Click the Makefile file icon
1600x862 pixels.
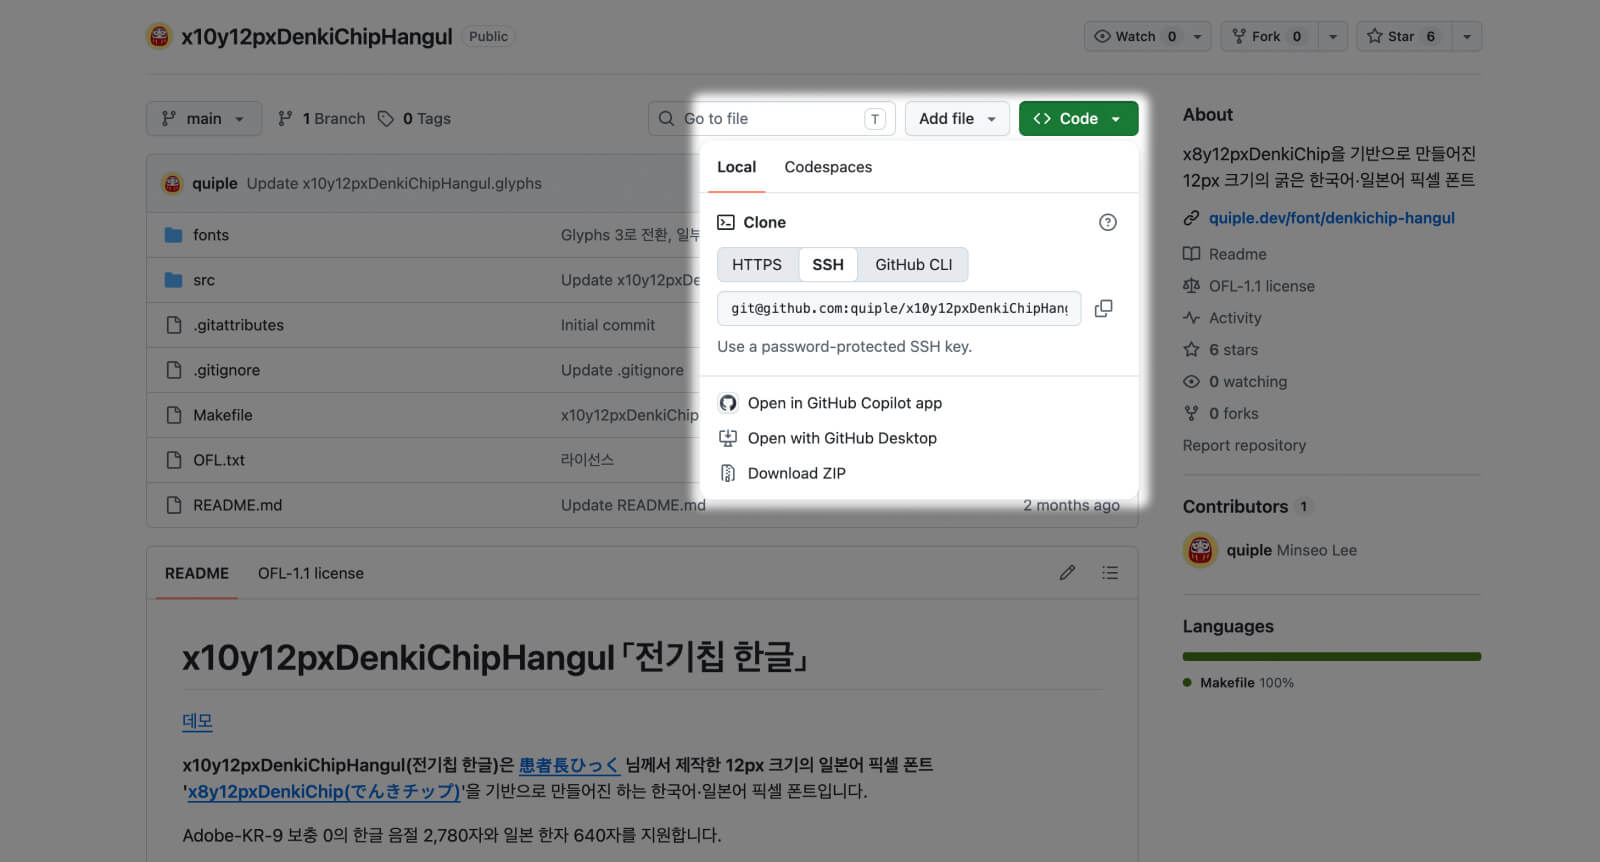[174, 415]
